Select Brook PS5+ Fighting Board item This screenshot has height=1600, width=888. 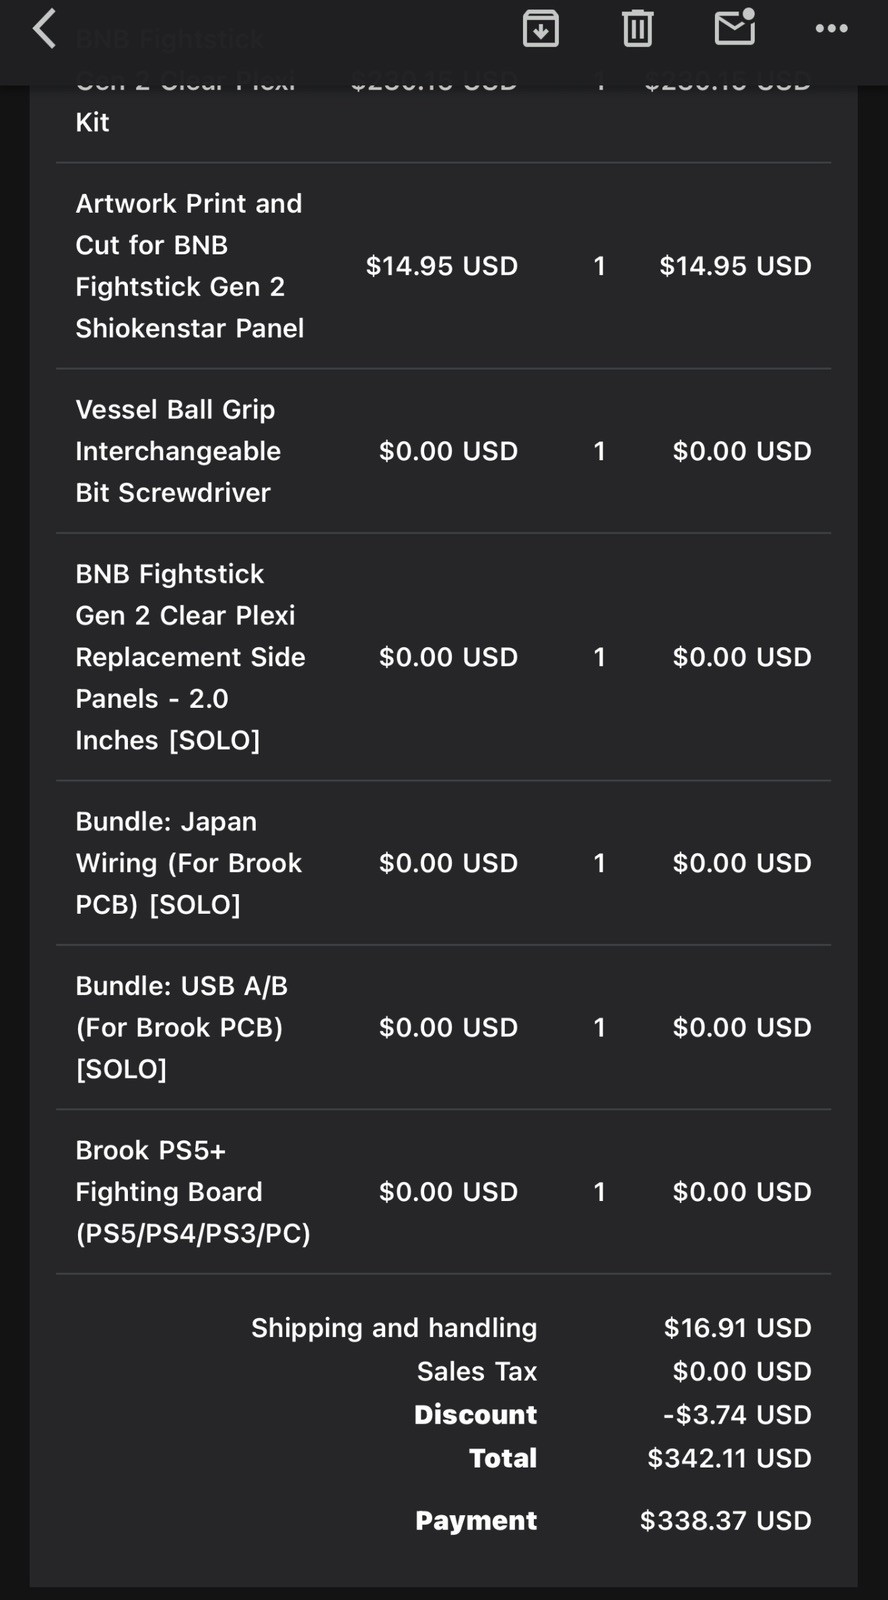tap(193, 1192)
